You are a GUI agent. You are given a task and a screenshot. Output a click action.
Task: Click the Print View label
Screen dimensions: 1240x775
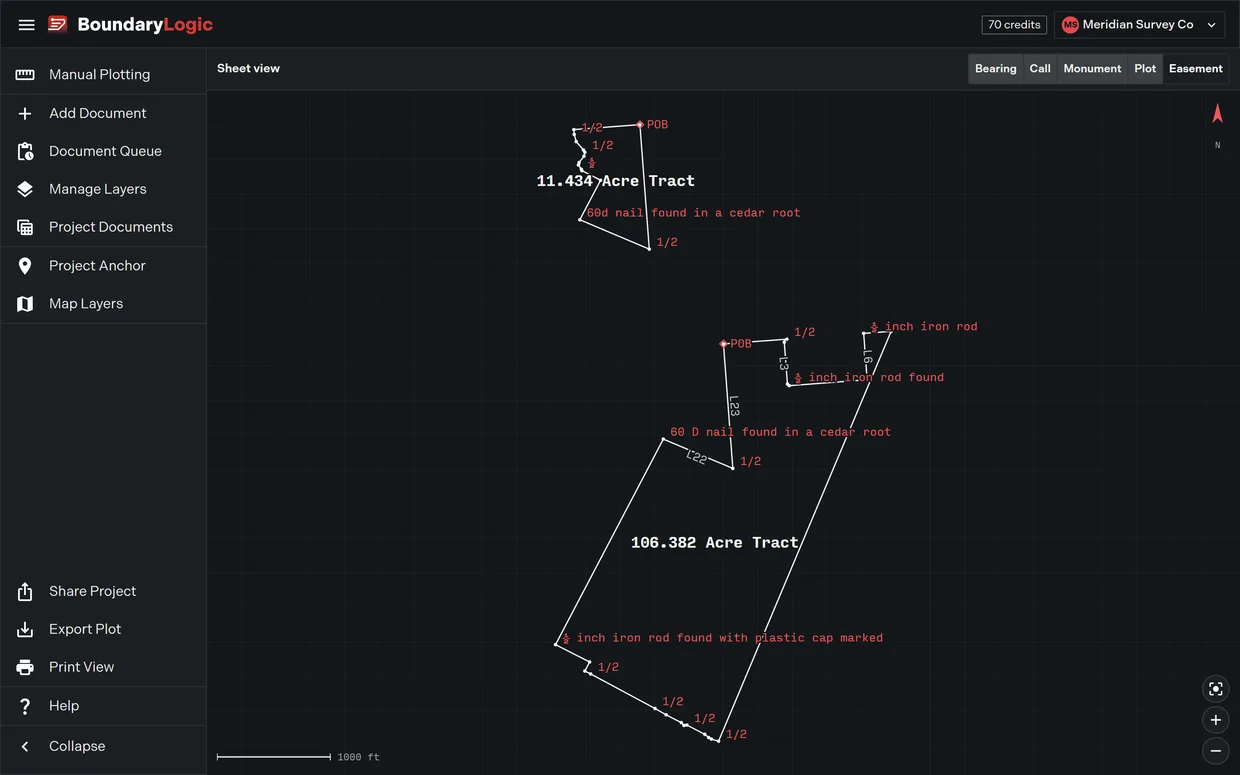[x=81, y=667]
